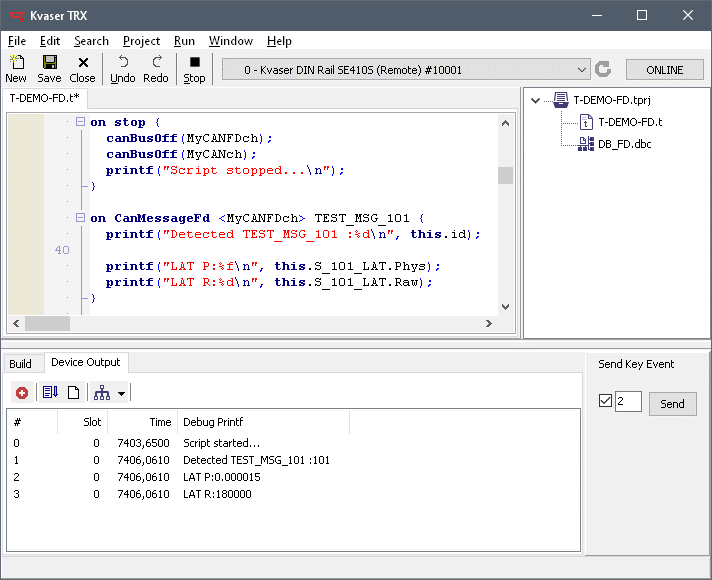Click the auto-scroll output list icon
This screenshot has width=712, height=580.
(50, 393)
